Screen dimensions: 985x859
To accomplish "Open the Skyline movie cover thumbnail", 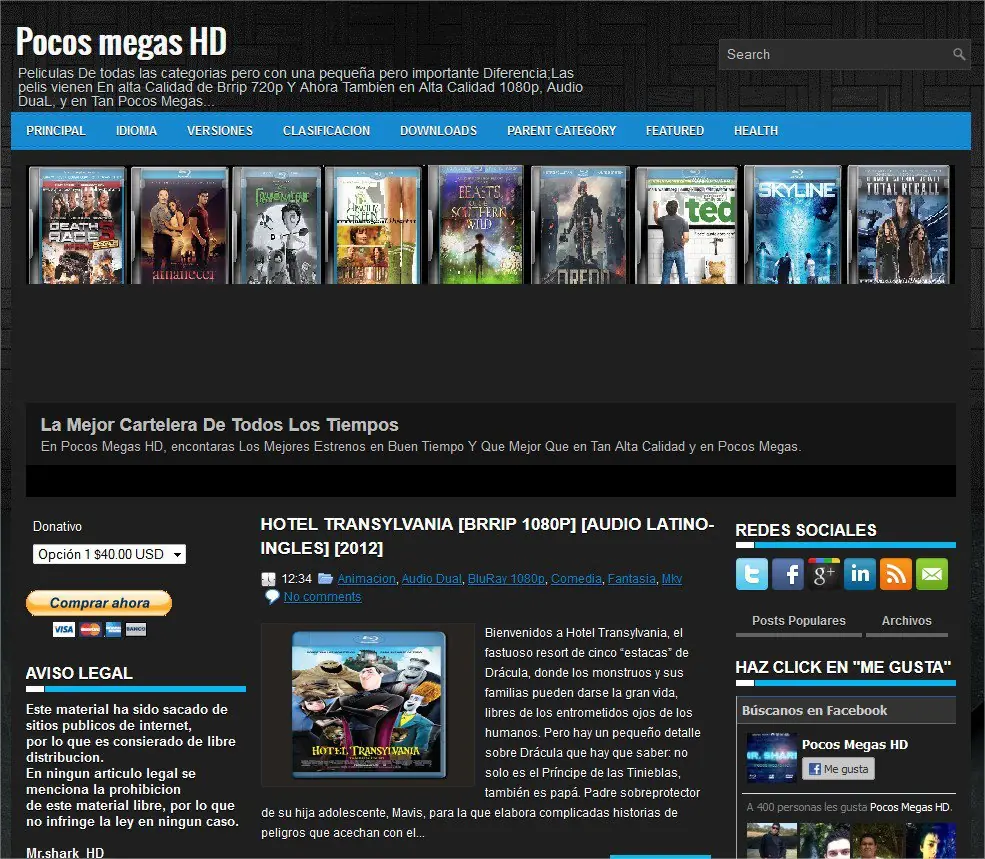I will pos(793,225).
